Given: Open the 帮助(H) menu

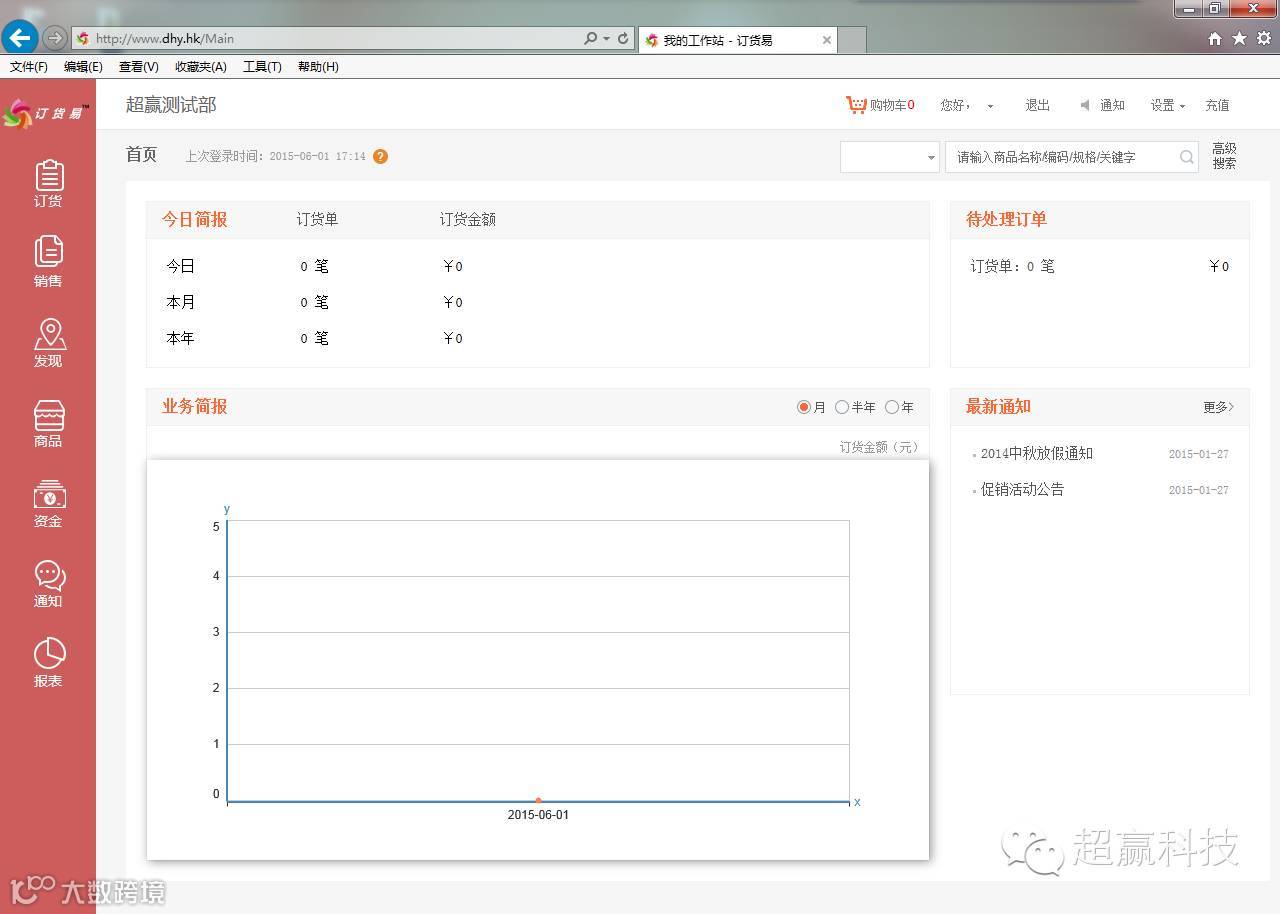Looking at the screenshot, I should pos(318,67).
